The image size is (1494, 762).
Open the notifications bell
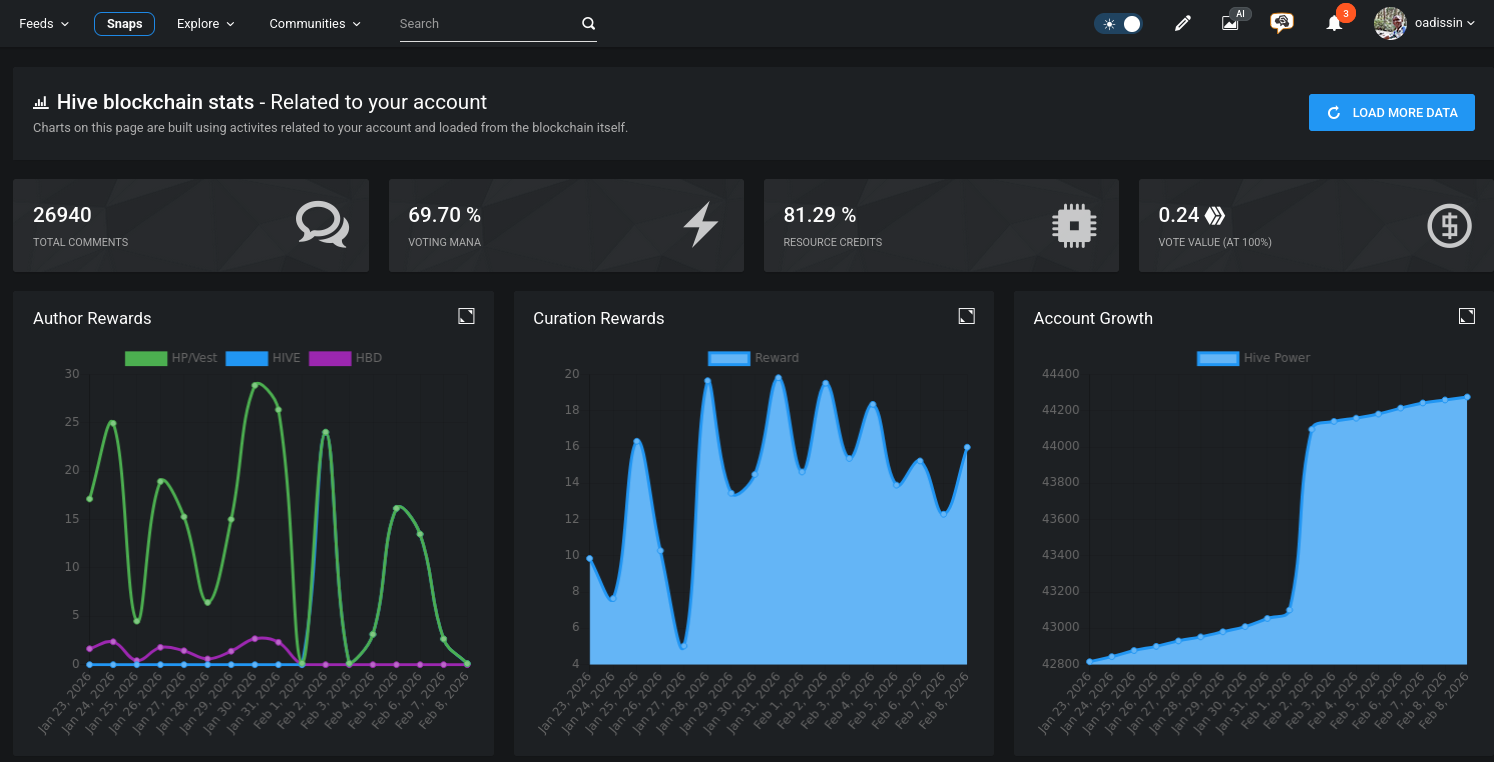tap(1334, 23)
